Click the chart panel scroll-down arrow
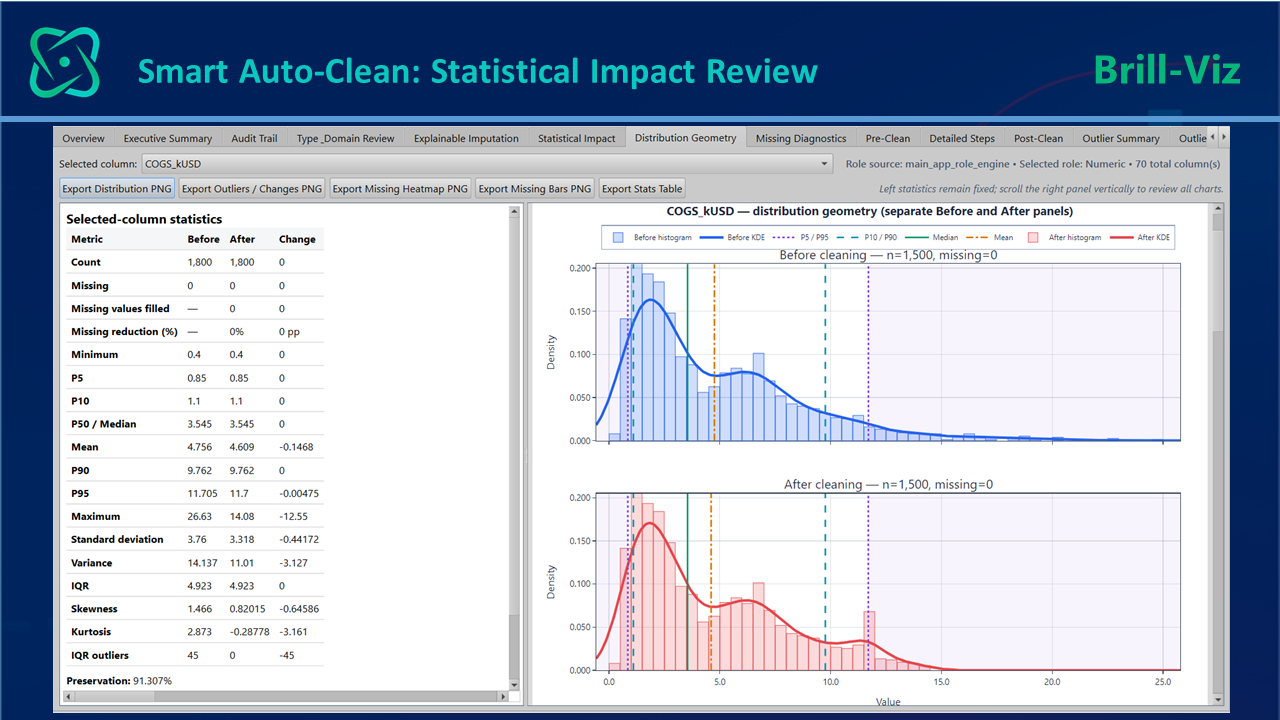Screen dimensions: 1280x720 [1217, 698]
